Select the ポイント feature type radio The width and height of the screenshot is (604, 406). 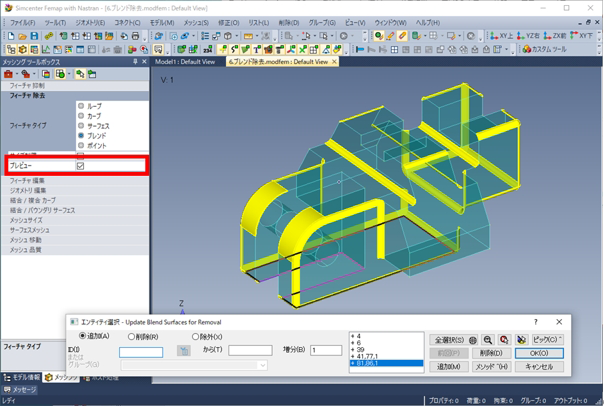point(81,145)
